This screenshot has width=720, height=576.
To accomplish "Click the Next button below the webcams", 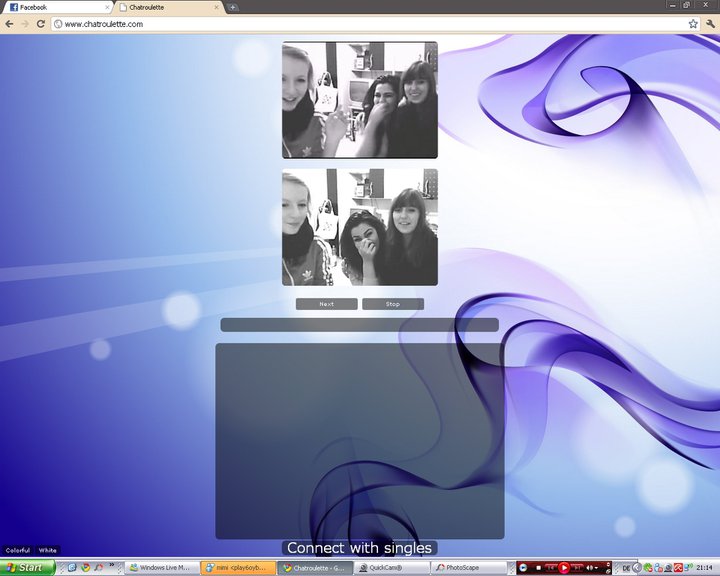I will click(326, 304).
